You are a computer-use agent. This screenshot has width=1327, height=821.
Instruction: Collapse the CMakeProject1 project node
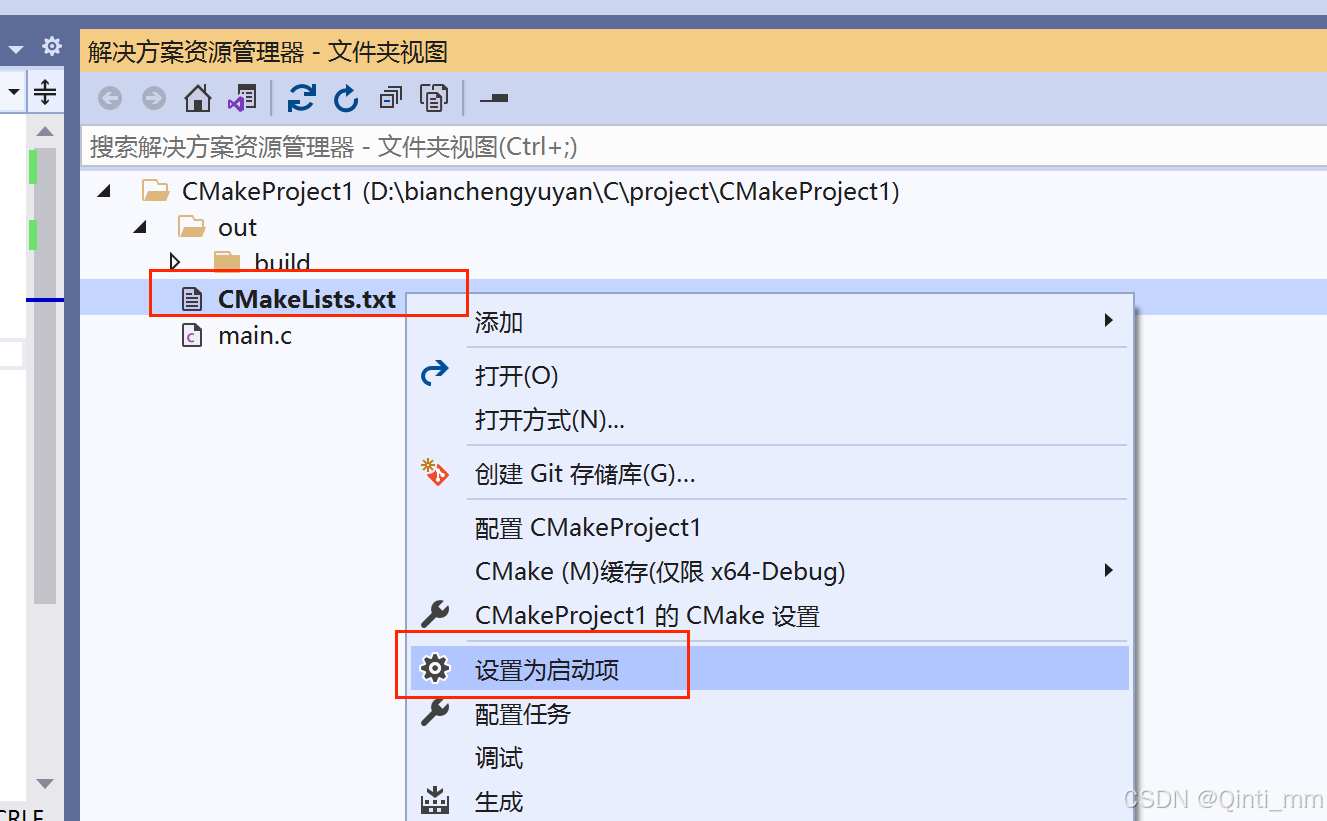point(104,190)
